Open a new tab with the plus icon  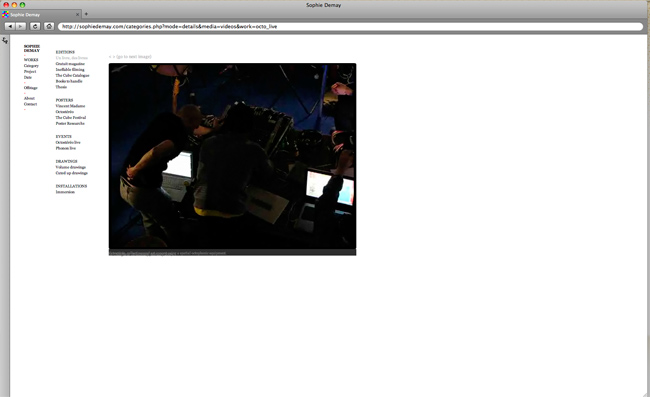point(86,14)
